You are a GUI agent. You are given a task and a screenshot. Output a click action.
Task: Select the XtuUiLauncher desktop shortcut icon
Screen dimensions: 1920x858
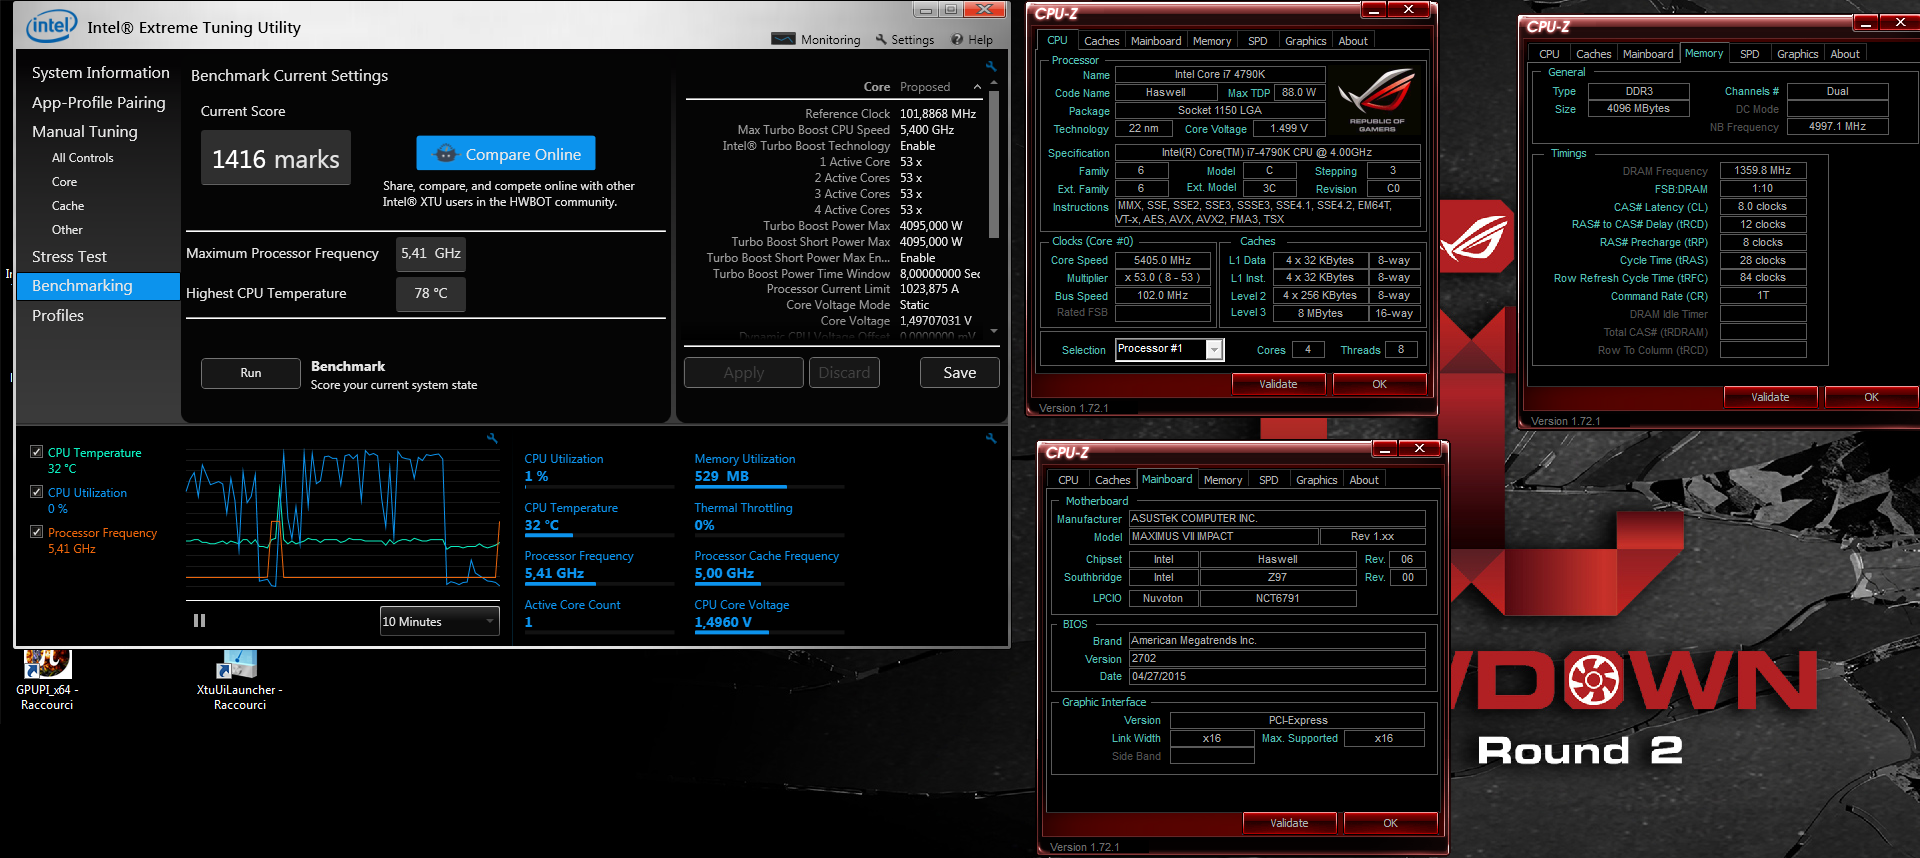(238, 664)
